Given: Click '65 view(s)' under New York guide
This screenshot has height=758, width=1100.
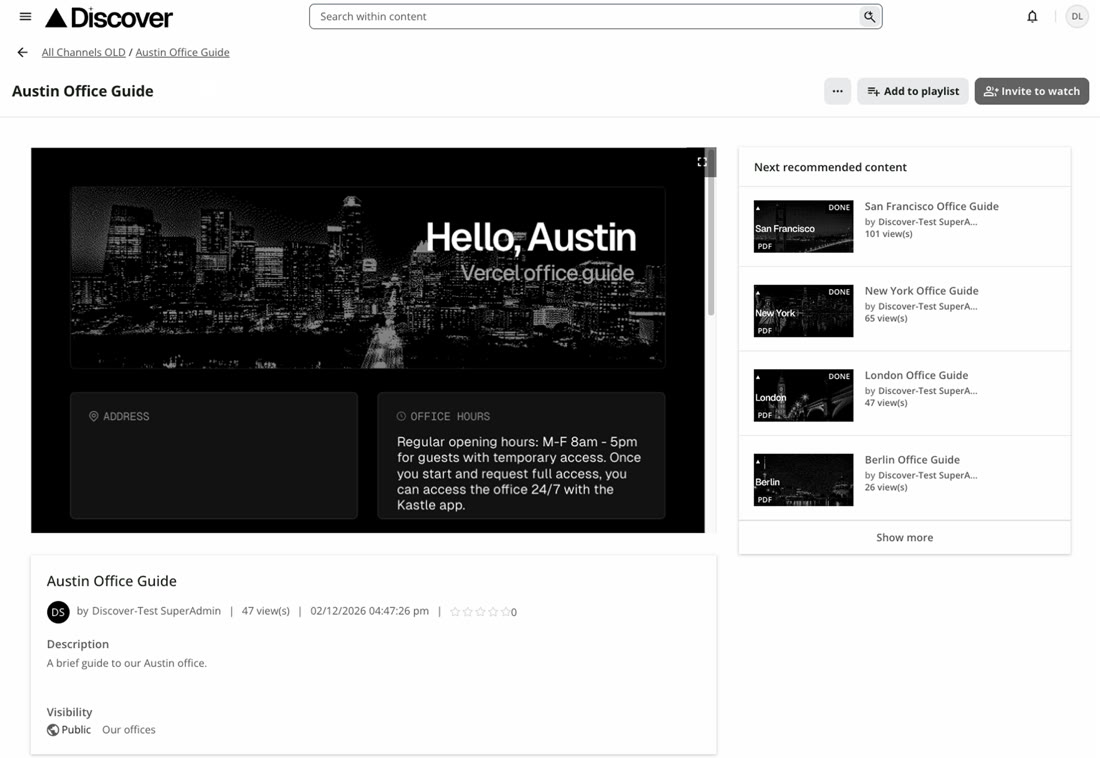Looking at the screenshot, I should [x=886, y=319].
